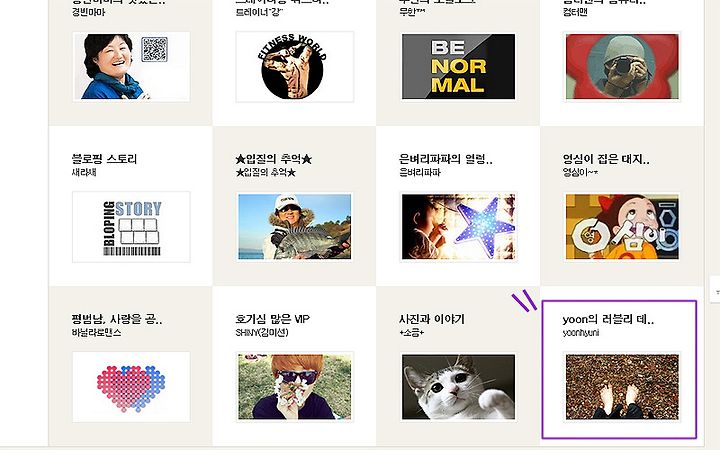Select the author name SHINY(김미선)
This screenshot has width=720, height=450.
tap(262, 332)
